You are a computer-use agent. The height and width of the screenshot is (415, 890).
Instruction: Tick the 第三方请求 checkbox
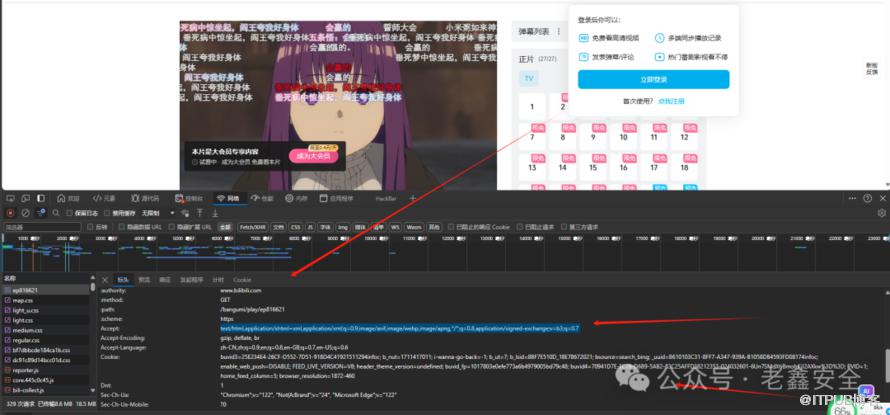coord(564,227)
